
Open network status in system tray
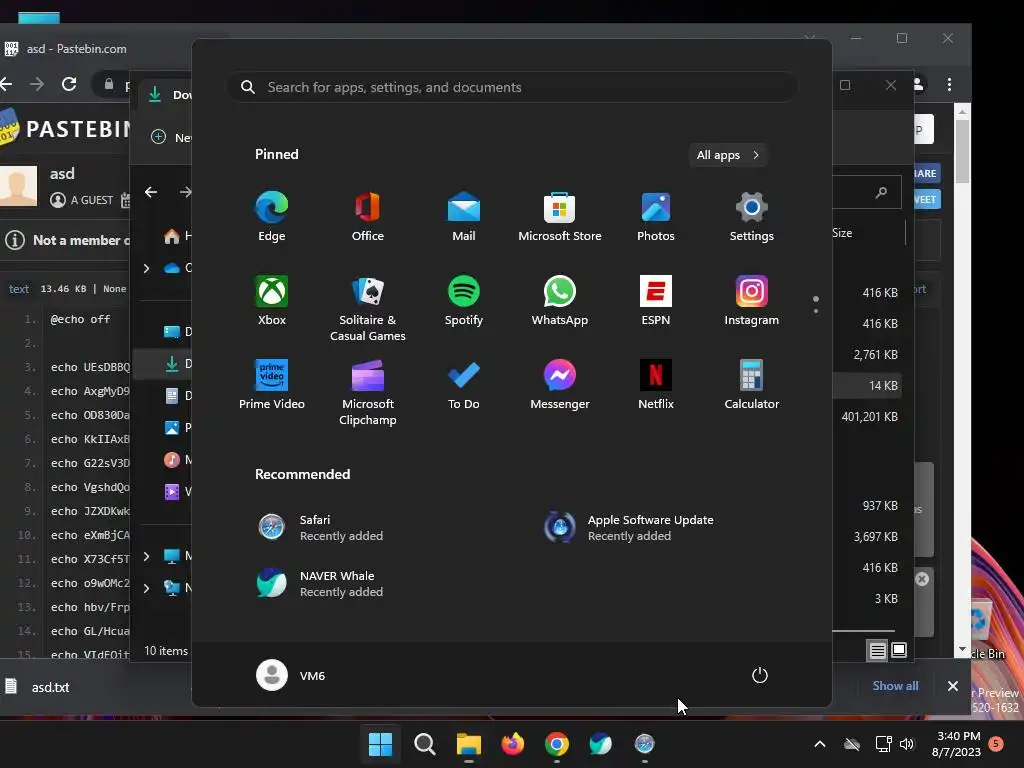[x=883, y=744]
